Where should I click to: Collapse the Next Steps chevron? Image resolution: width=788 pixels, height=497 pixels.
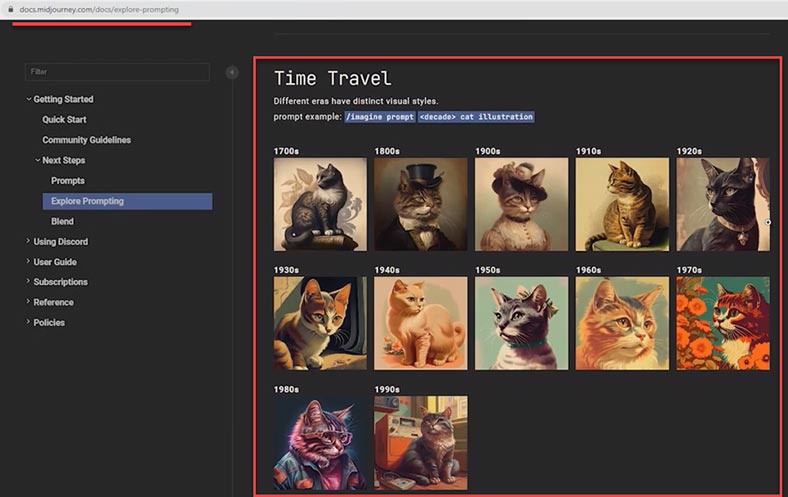(x=38, y=160)
